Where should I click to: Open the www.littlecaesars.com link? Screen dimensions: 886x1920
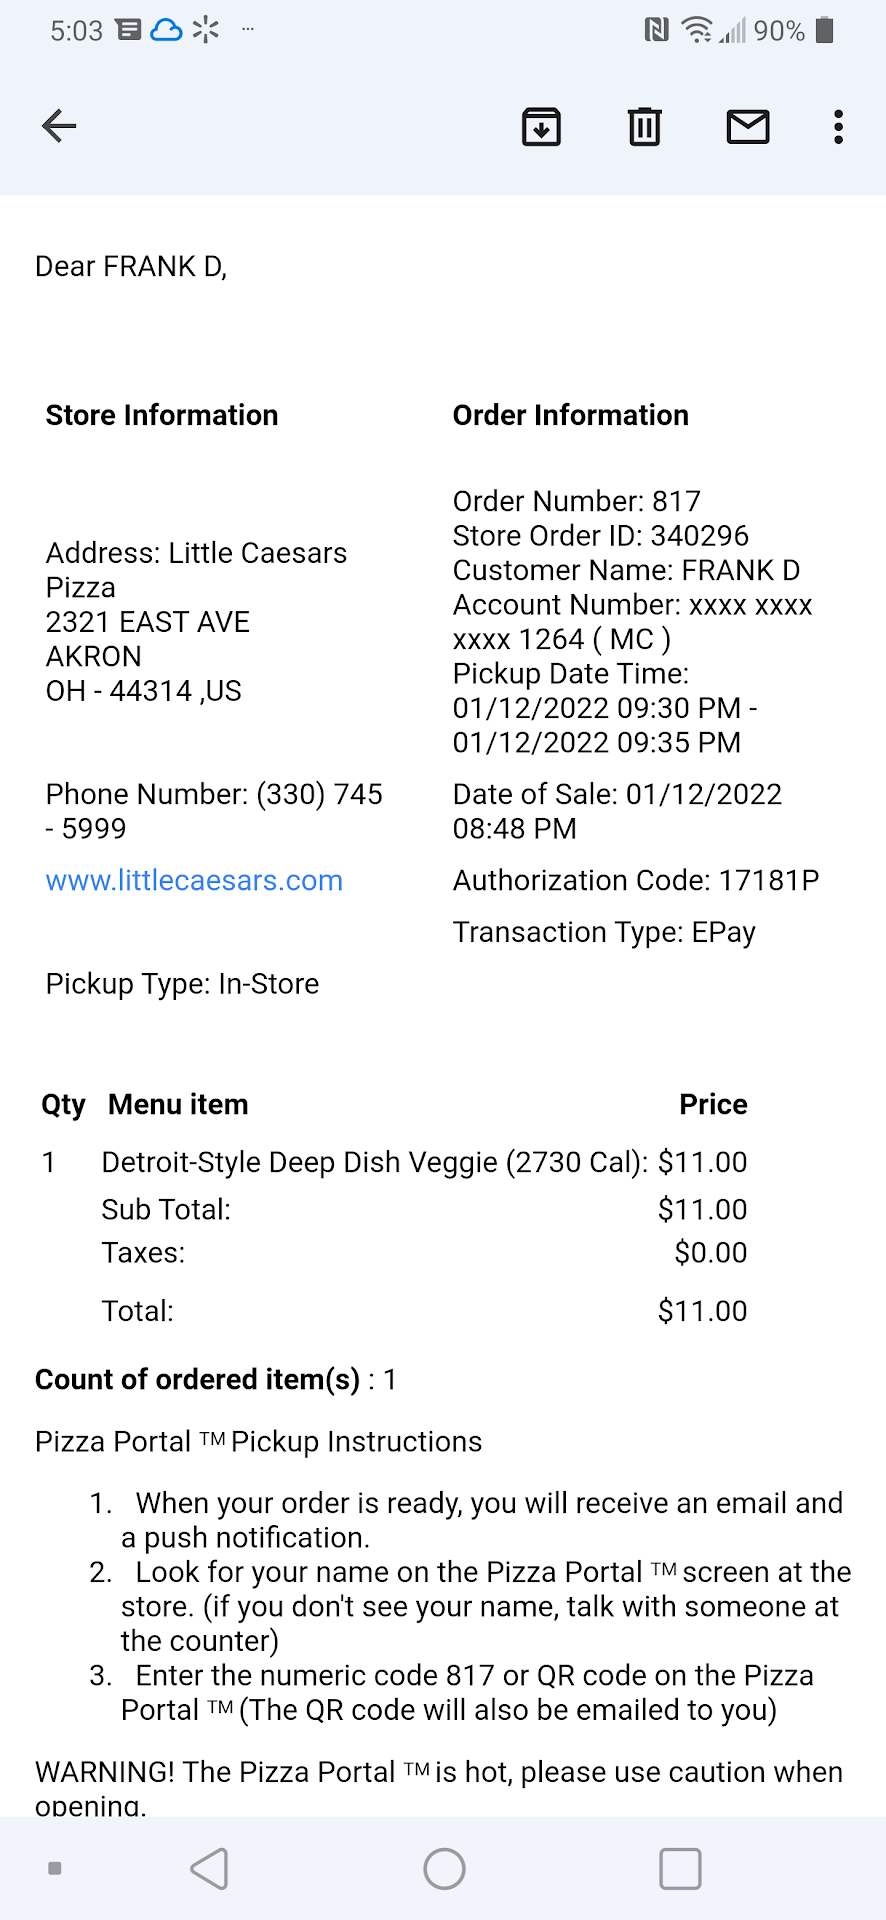[194, 880]
